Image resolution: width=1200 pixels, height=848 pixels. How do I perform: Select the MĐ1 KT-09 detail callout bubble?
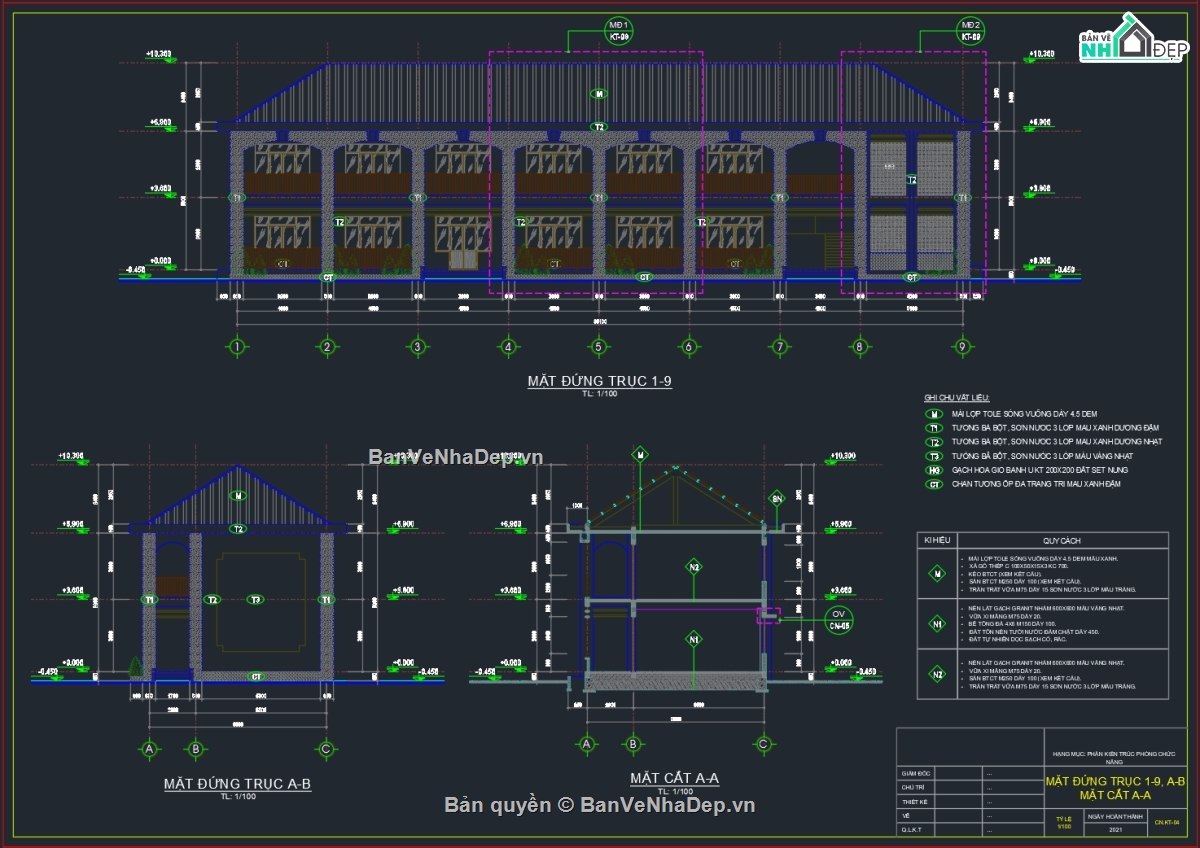point(619,30)
